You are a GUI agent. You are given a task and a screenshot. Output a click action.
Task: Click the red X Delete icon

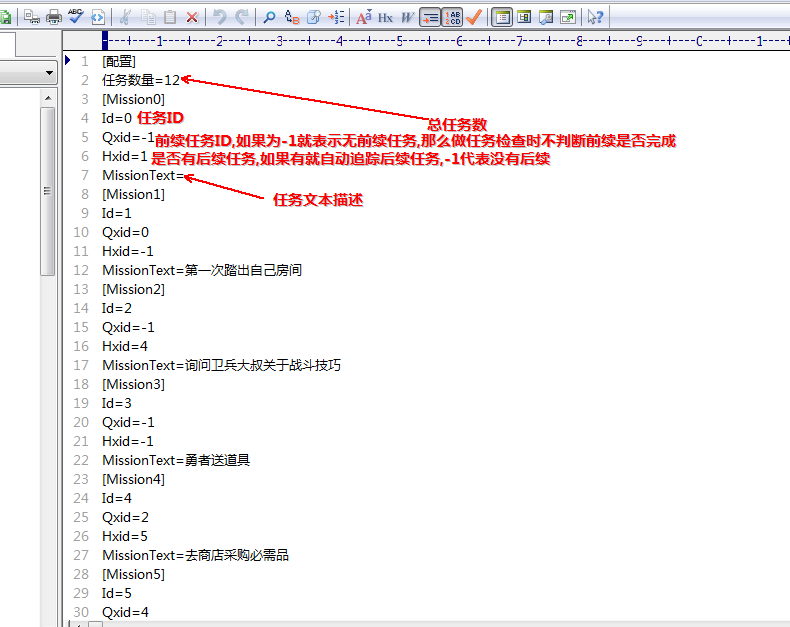tap(192, 18)
